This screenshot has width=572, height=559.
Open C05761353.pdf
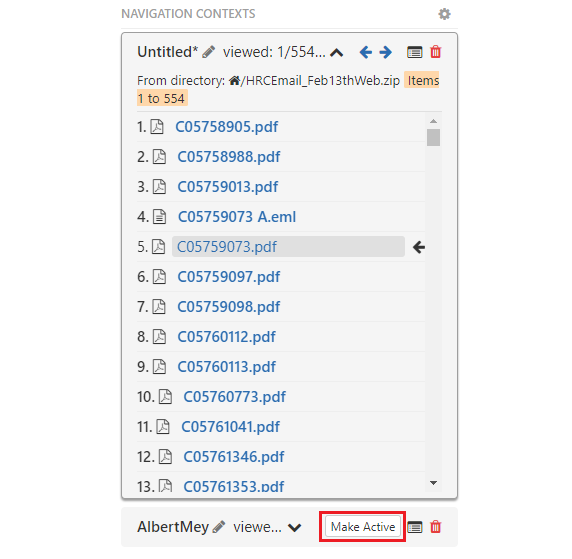(234, 486)
